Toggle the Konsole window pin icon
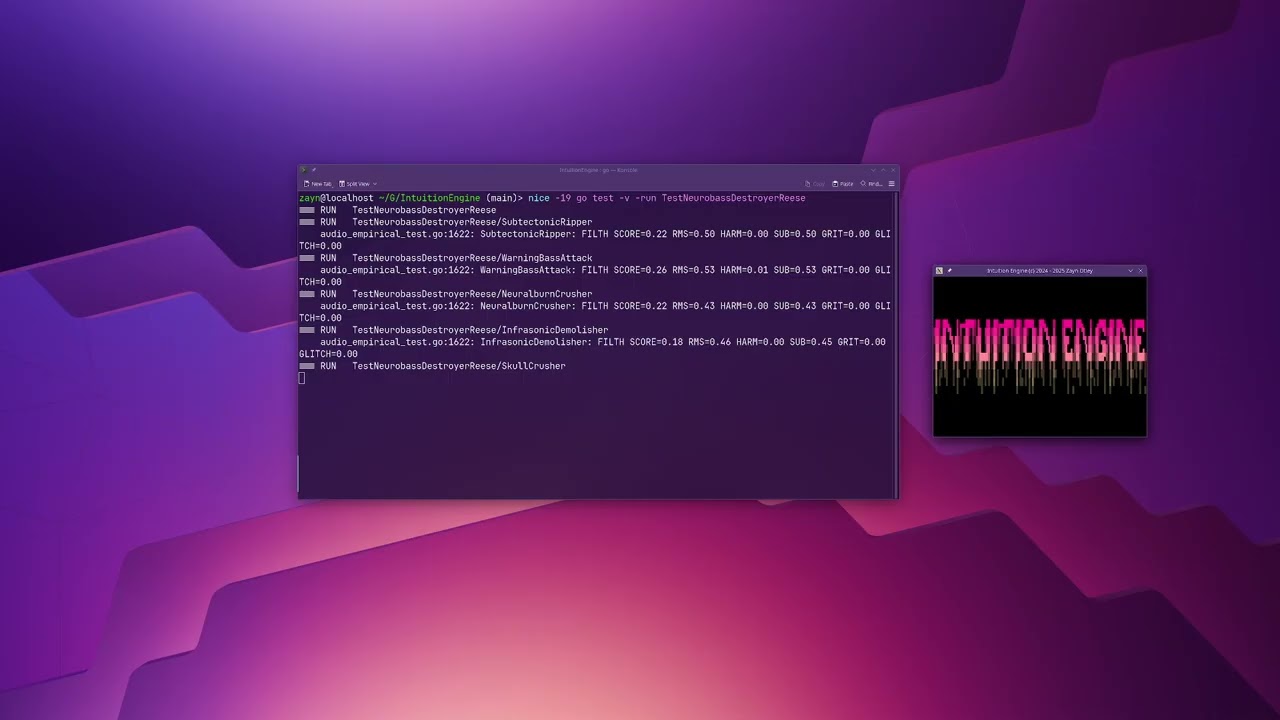Viewport: 1280px width, 720px height. pos(314,170)
